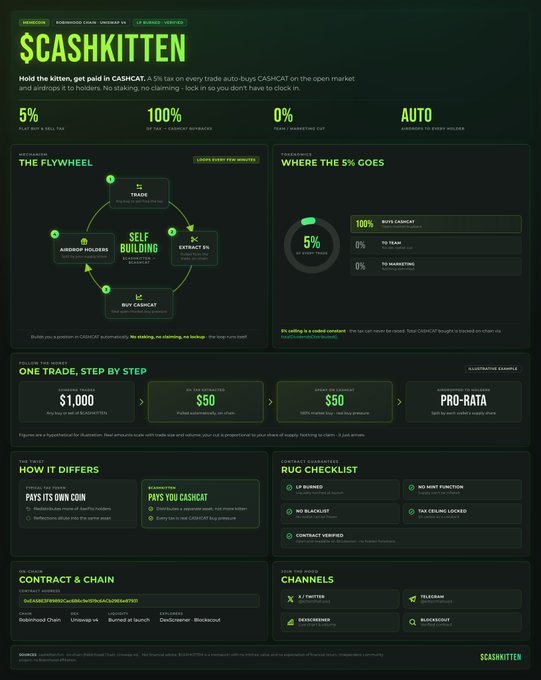Click the chevron after the $1,000 trade card
541x680 pixels.
(x=141, y=402)
